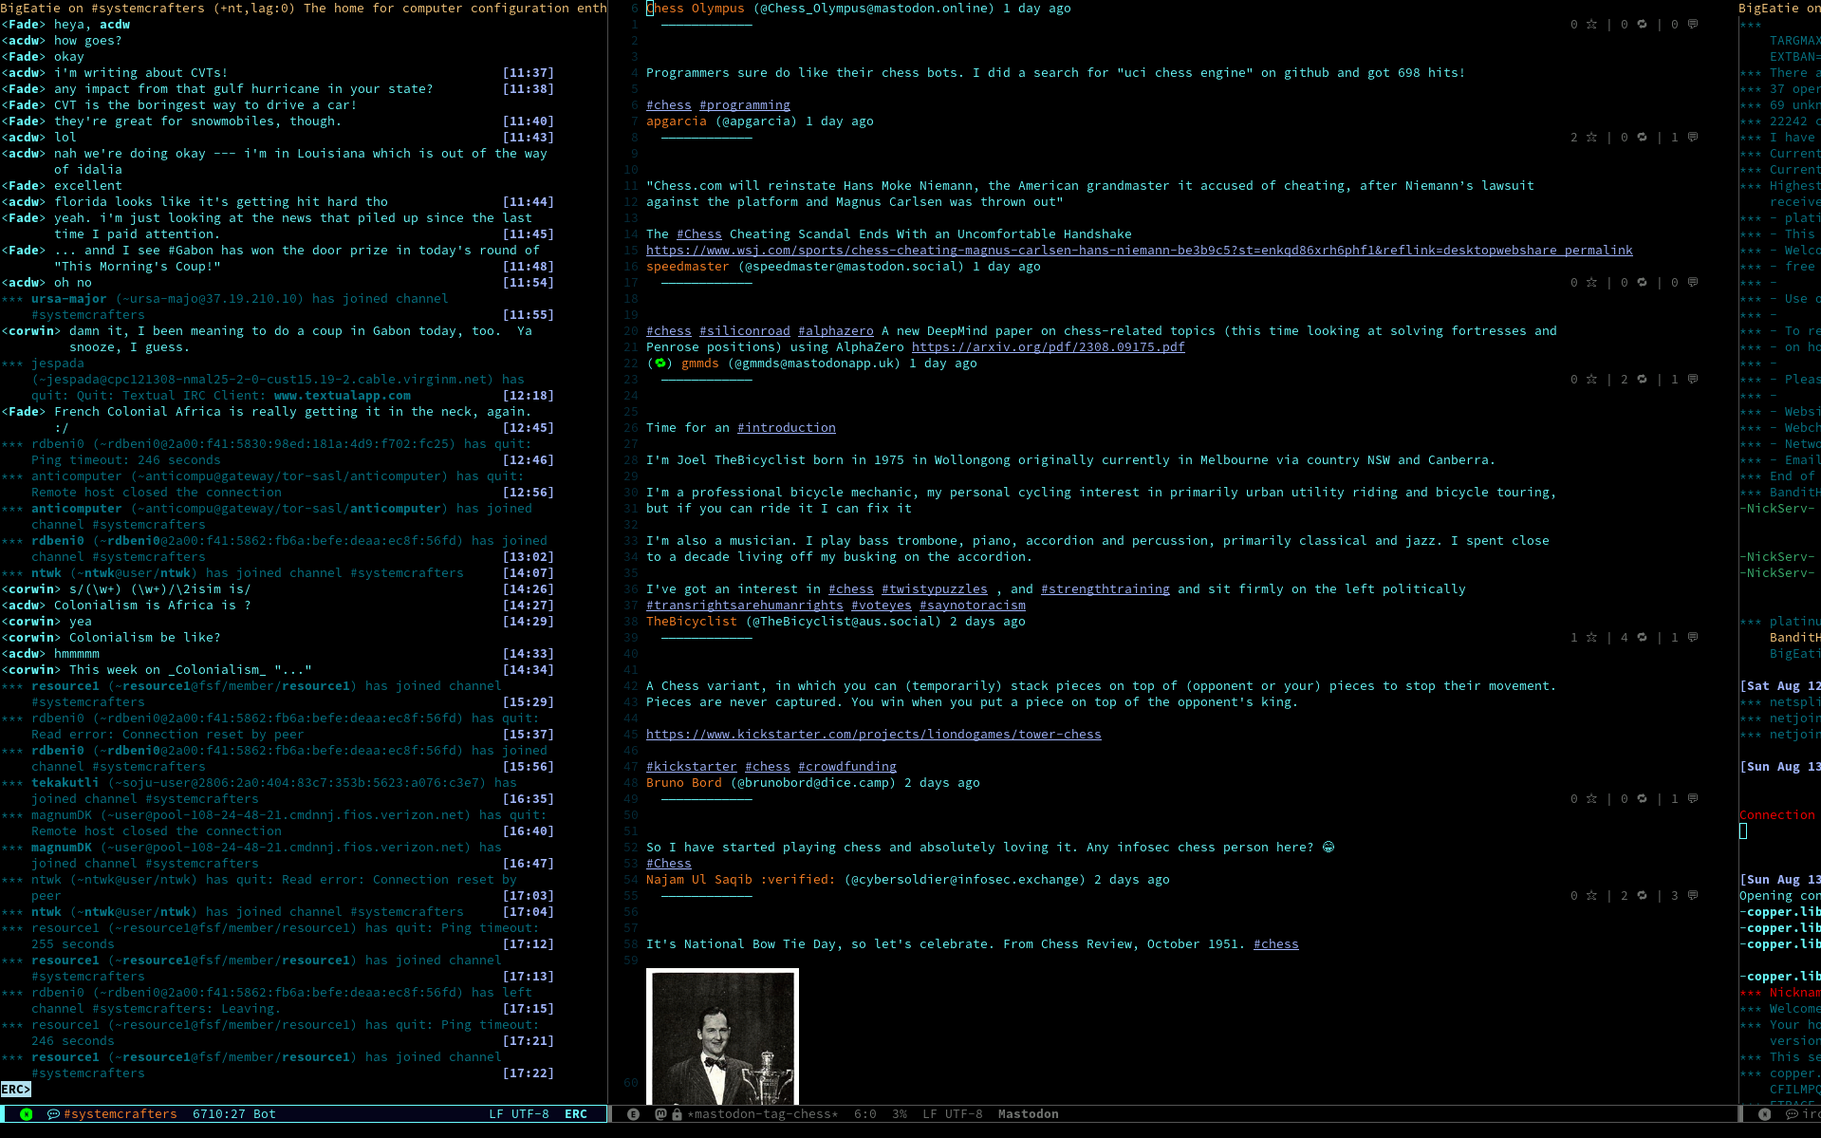Screen dimensions: 1821x1138
Task: Click reply bubble on apgarcia's post
Action: [x=1693, y=137]
